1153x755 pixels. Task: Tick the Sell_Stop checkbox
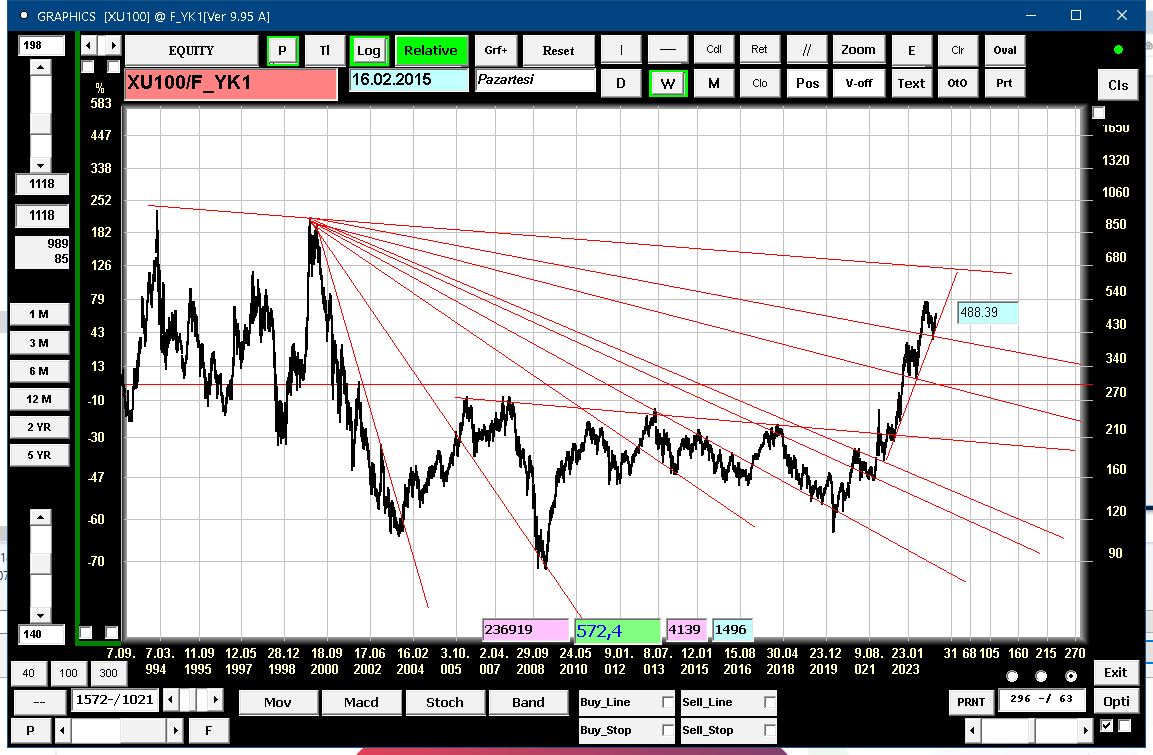coord(769,730)
